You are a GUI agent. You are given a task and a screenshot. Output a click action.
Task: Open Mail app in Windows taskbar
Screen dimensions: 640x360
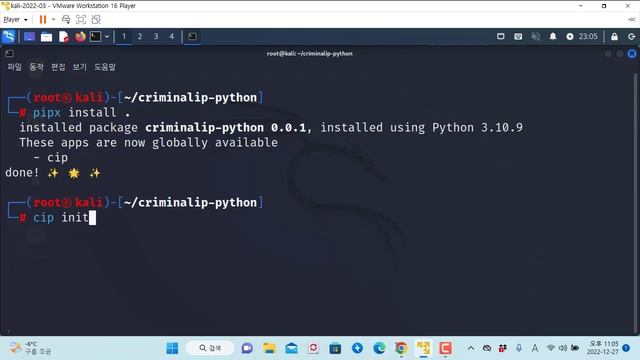[x=291, y=348]
